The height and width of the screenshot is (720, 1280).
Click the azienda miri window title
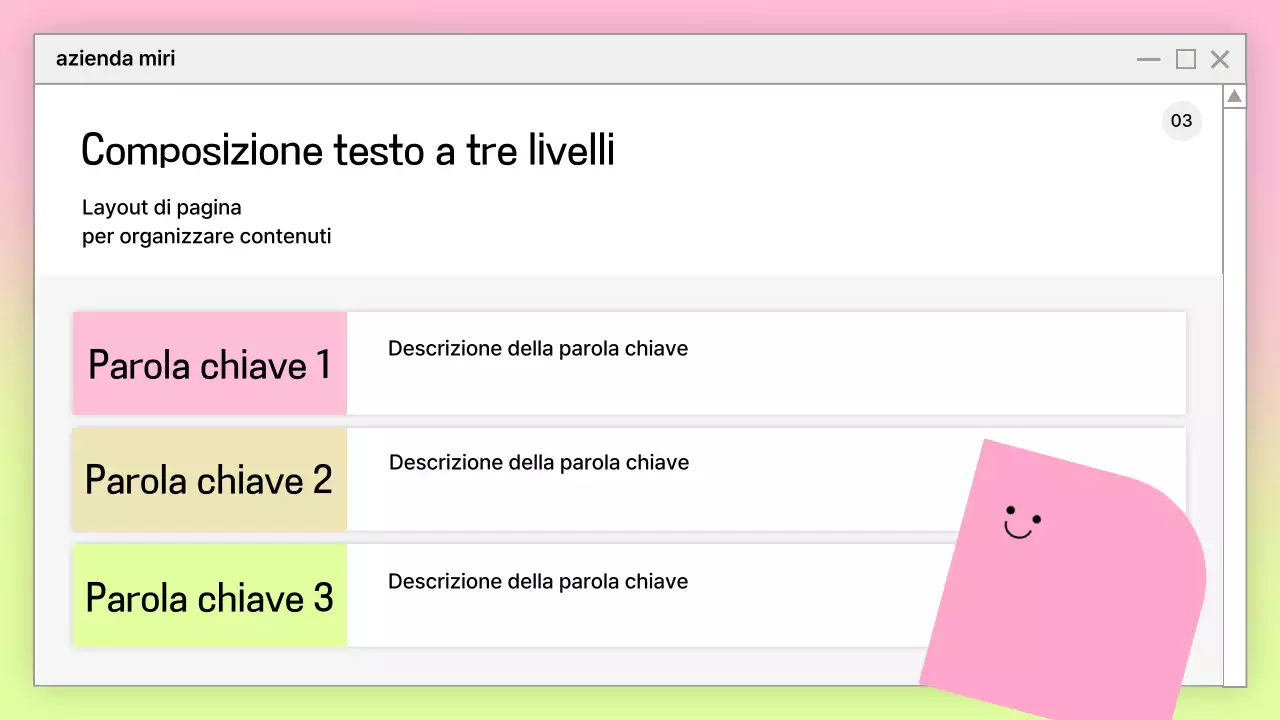115,59
